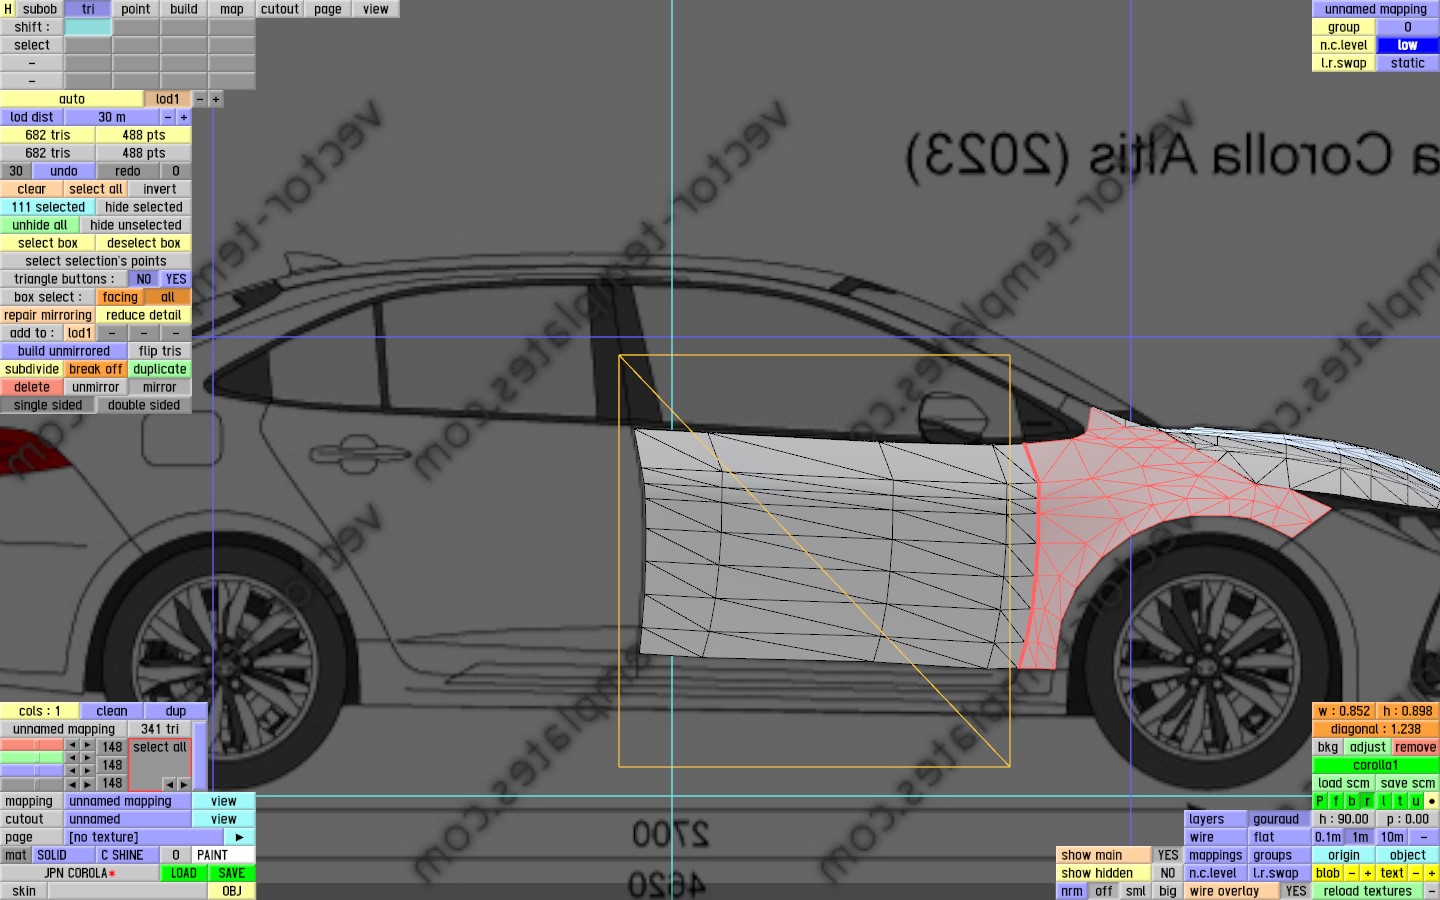The image size is (1440, 900).
Task: Adjust the red colour slider
Action: [32, 746]
